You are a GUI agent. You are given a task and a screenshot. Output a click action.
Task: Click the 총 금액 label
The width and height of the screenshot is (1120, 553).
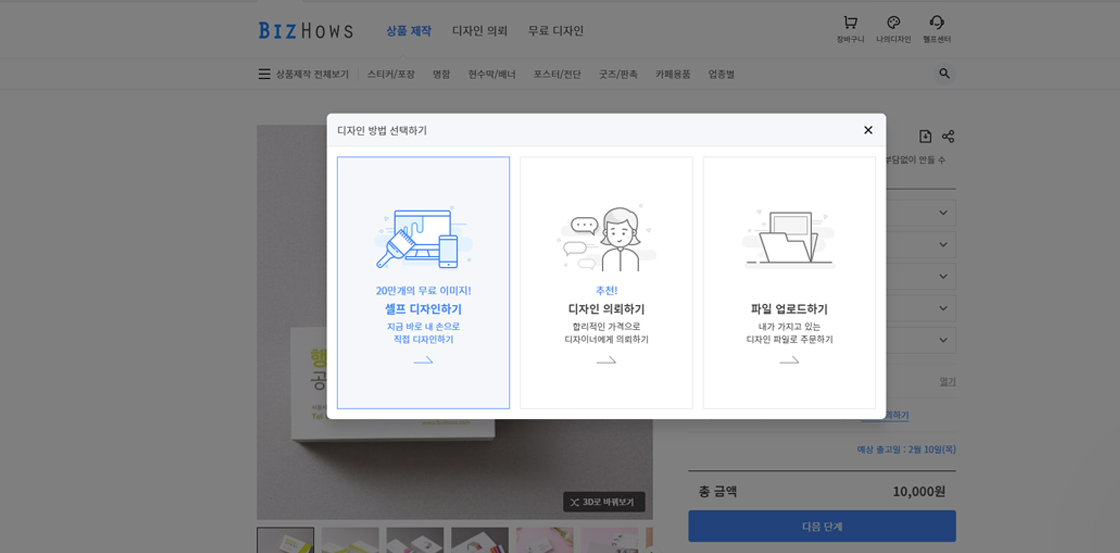(x=718, y=492)
